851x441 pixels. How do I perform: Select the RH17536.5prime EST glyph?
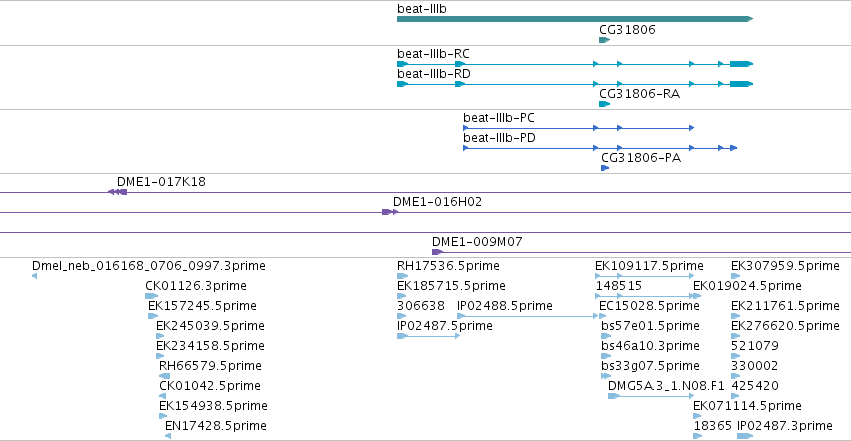[402, 276]
